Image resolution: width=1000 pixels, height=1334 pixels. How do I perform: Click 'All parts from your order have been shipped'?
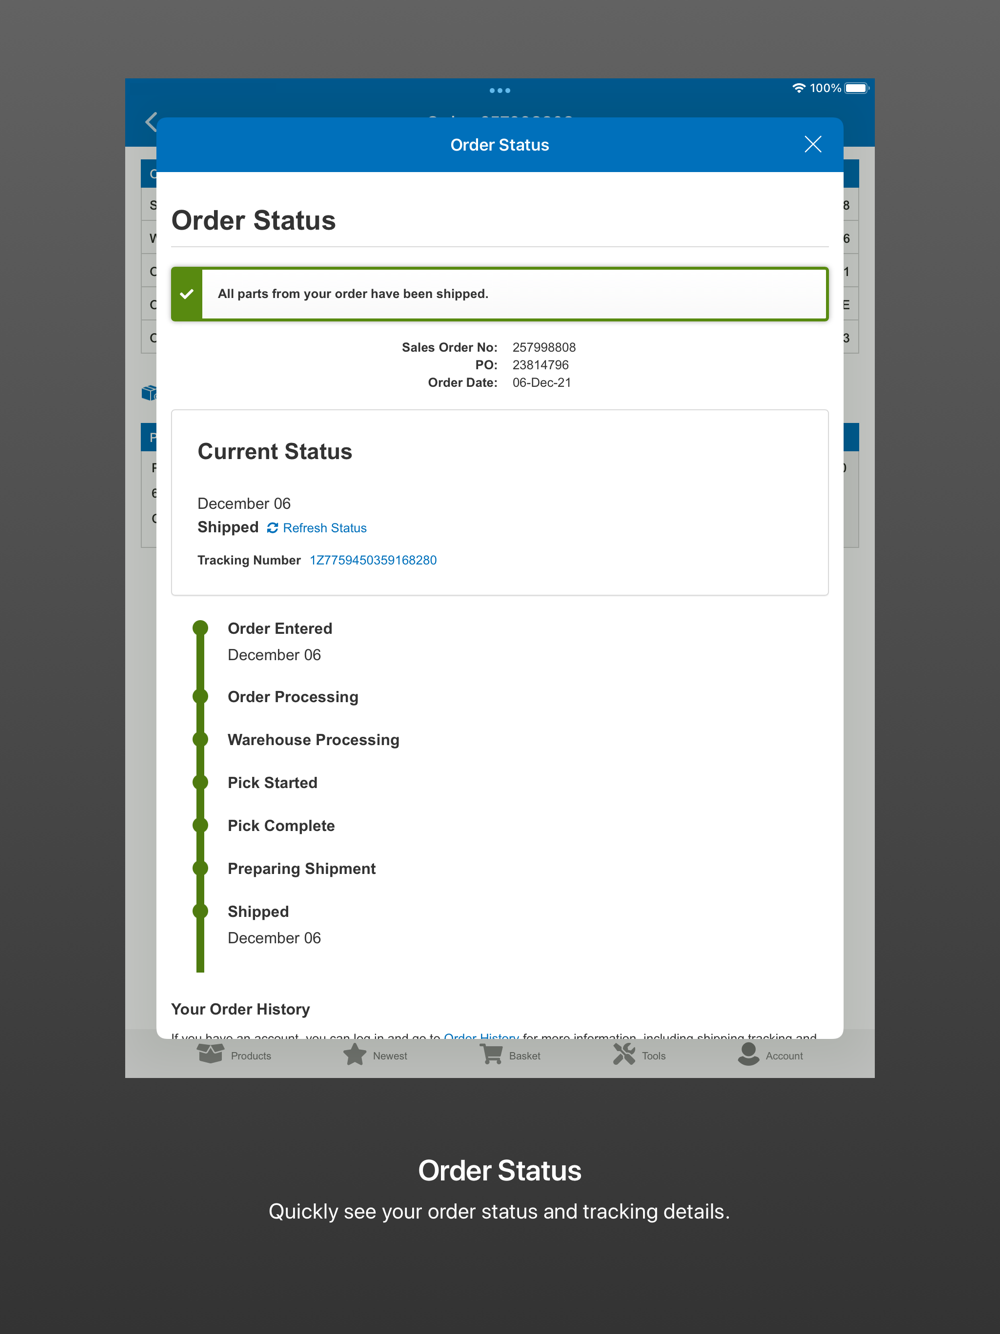[353, 294]
